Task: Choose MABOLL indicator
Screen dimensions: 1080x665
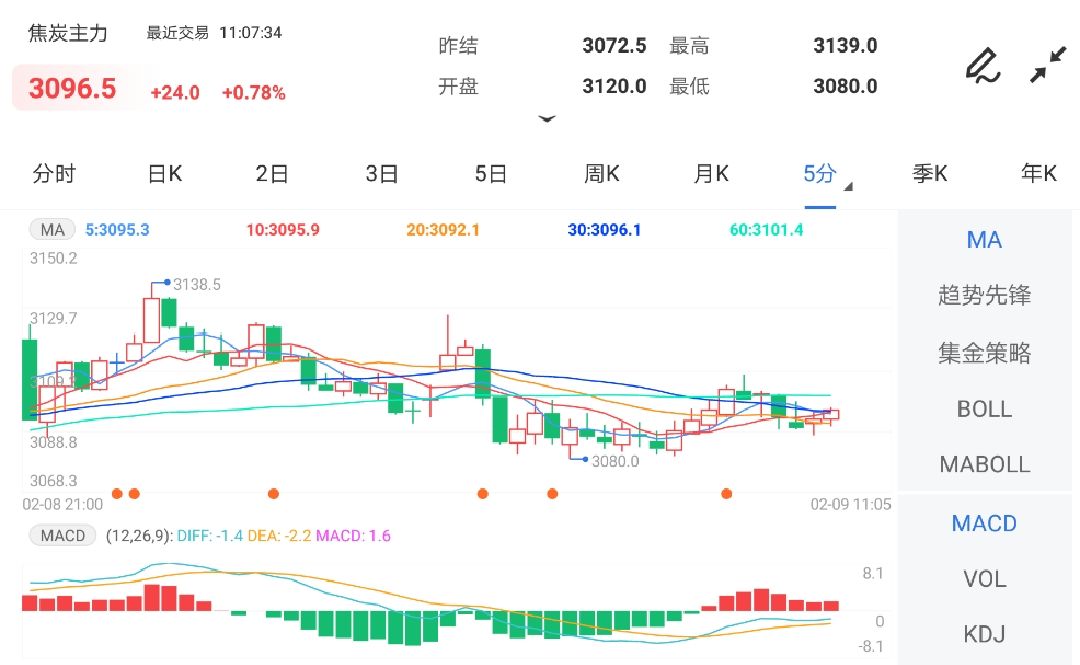Action: click(984, 464)
